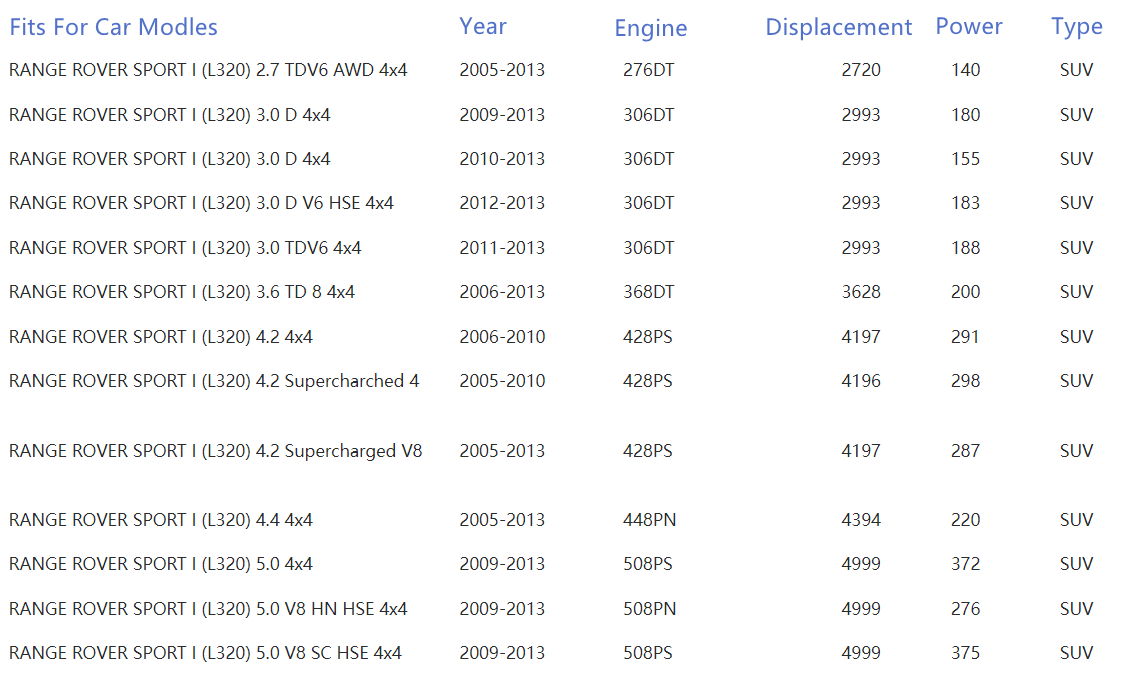Click the Power column header
This screenshot has width=1130, height=683.
[968, 27]
